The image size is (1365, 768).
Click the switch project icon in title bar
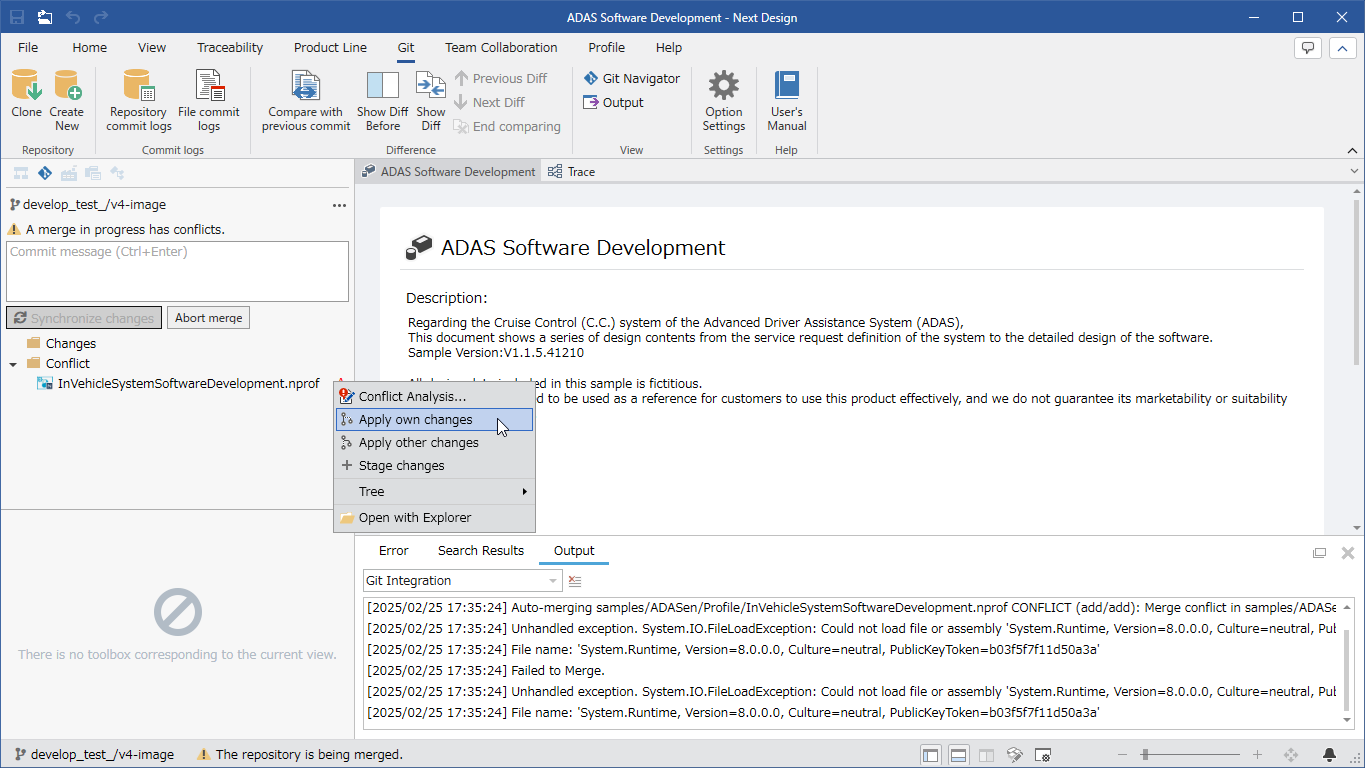45,17
